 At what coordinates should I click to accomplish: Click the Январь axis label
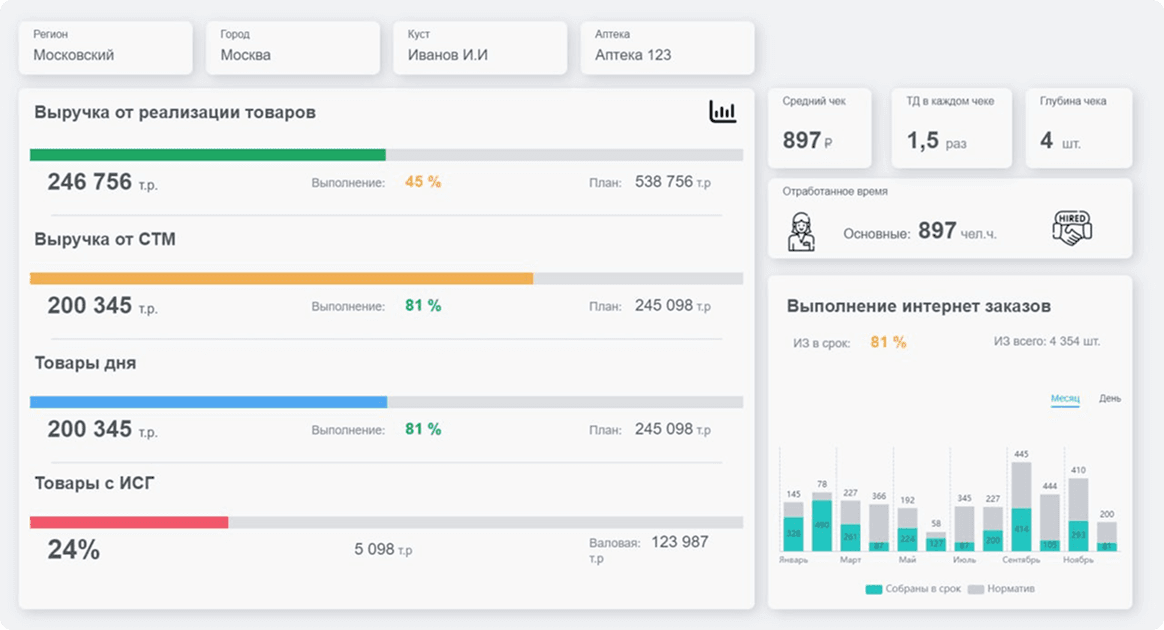point(793,560)
